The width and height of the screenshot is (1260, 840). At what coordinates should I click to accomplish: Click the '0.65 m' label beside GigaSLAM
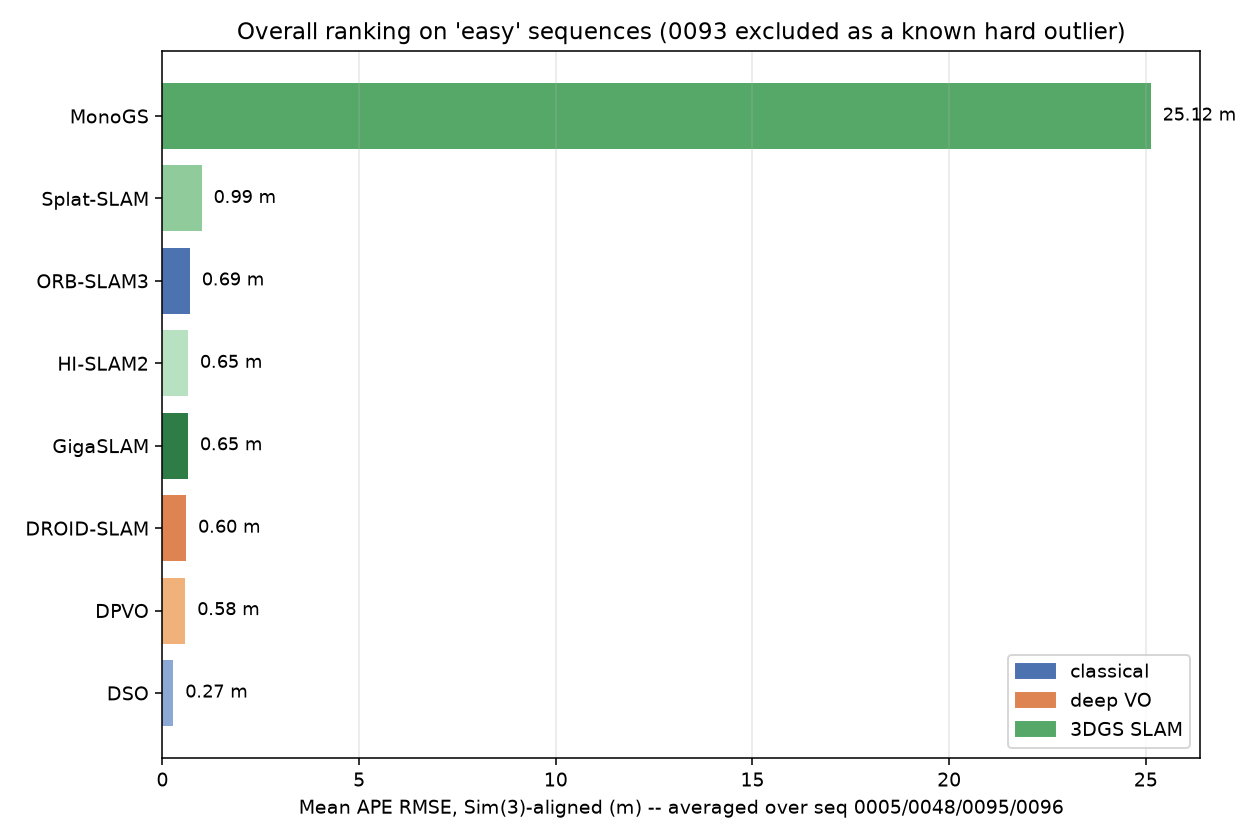click(231, 445)
